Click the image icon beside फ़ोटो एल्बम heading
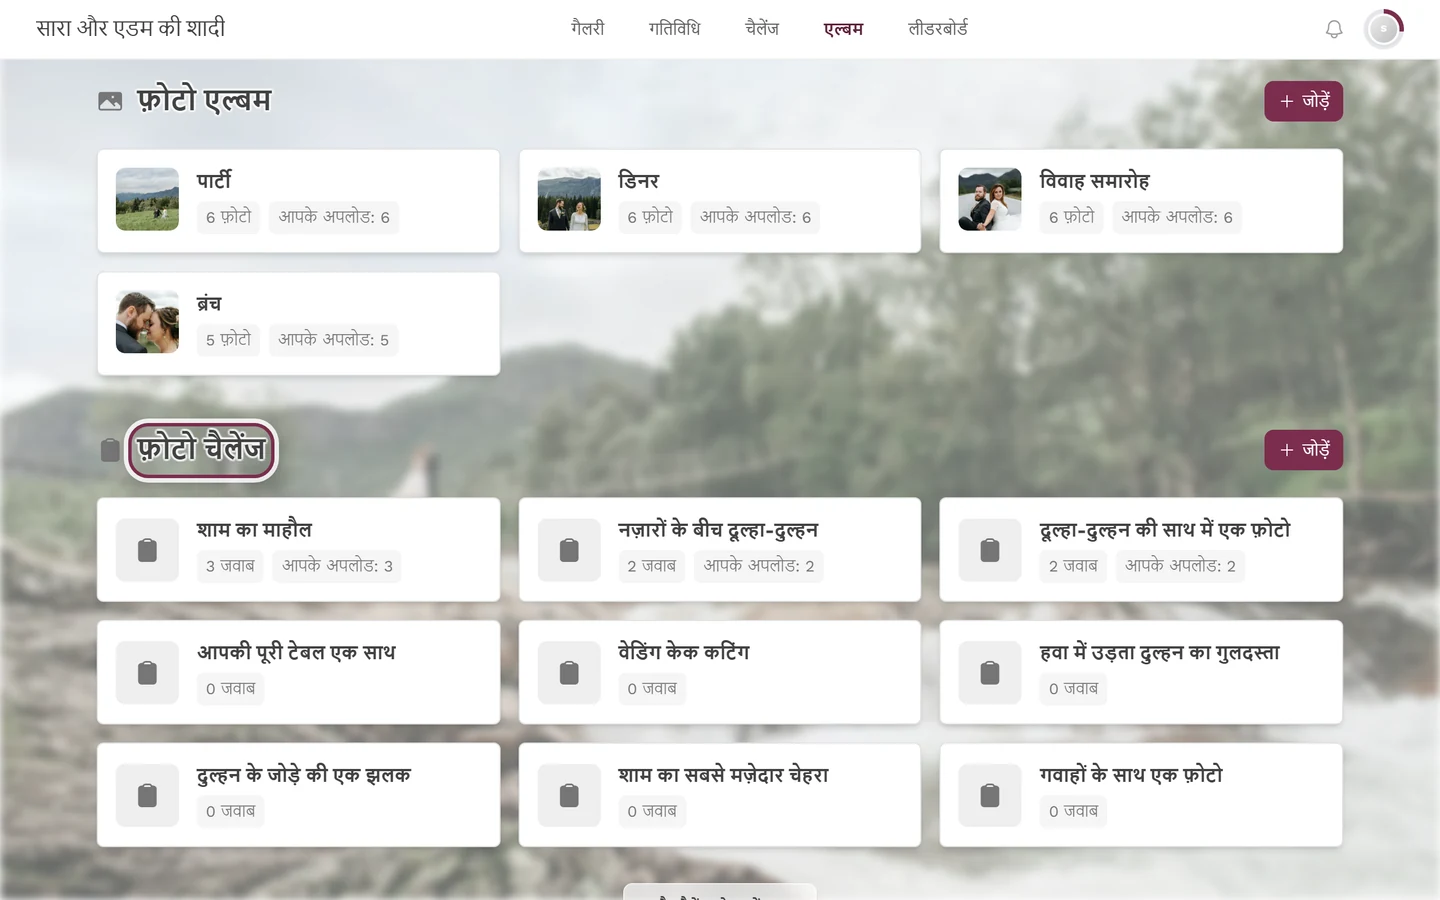The image size is (1440, 900). point(110,101)
